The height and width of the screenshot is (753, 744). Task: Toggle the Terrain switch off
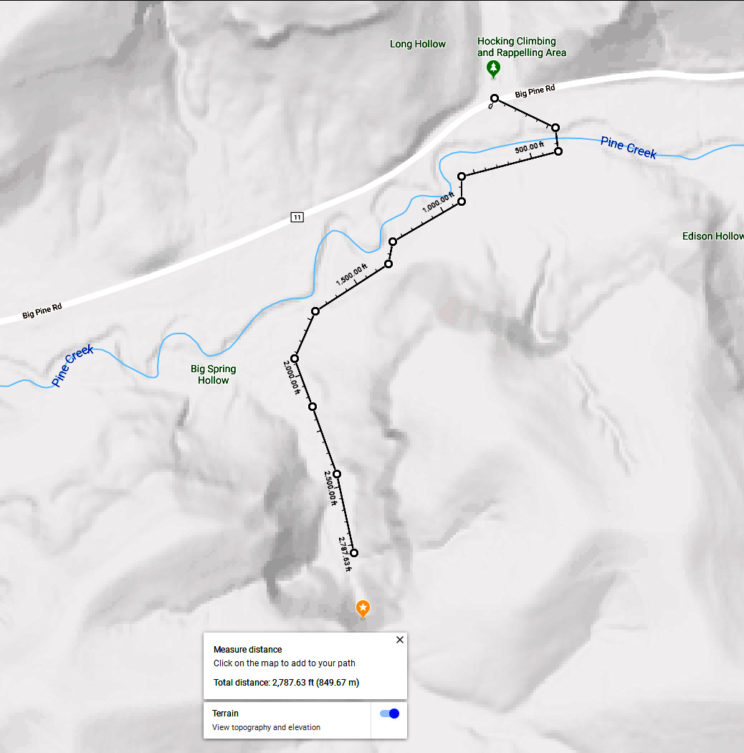(x=390, y=714)
